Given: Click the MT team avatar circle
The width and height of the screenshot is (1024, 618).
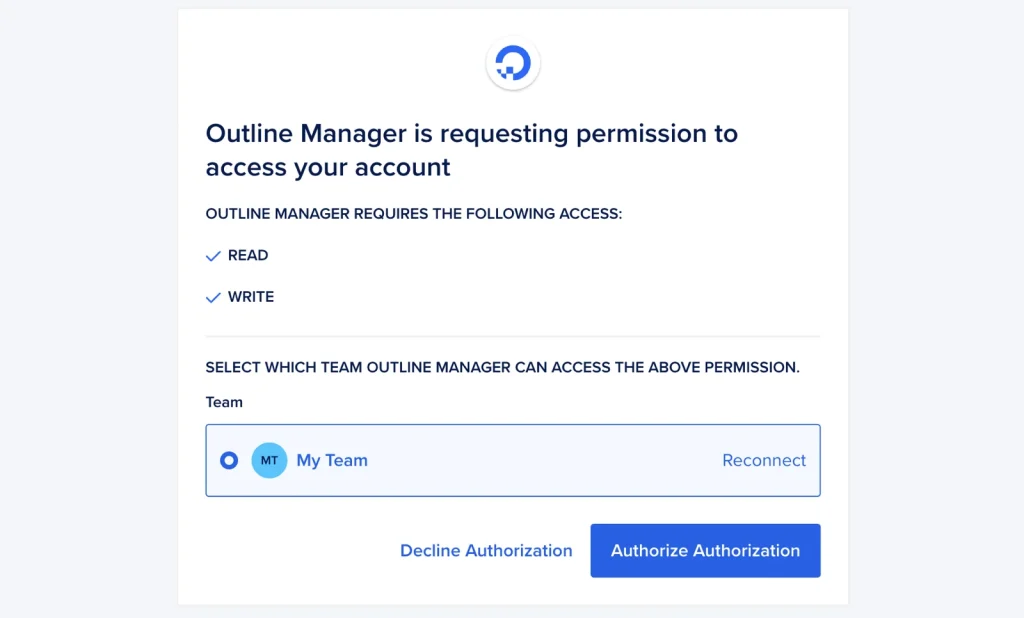Looking at the screenshot, I should (269, 461).
